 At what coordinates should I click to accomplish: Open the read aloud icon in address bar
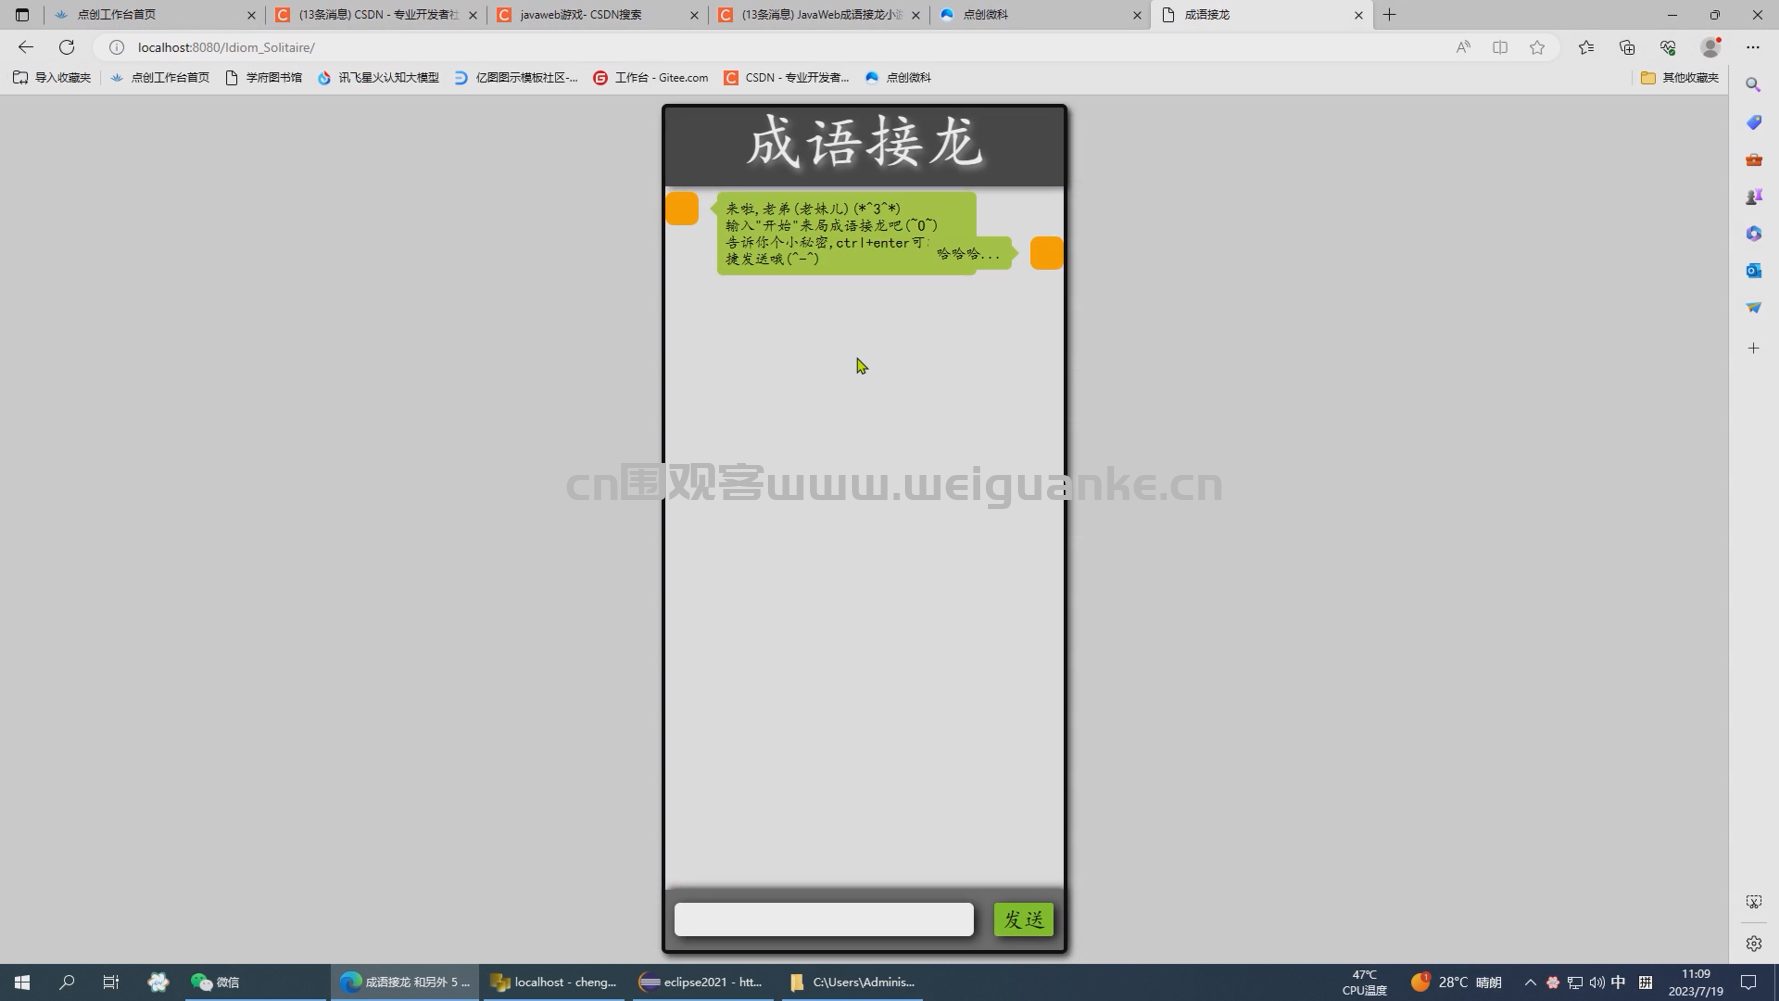coord(1463,47)
